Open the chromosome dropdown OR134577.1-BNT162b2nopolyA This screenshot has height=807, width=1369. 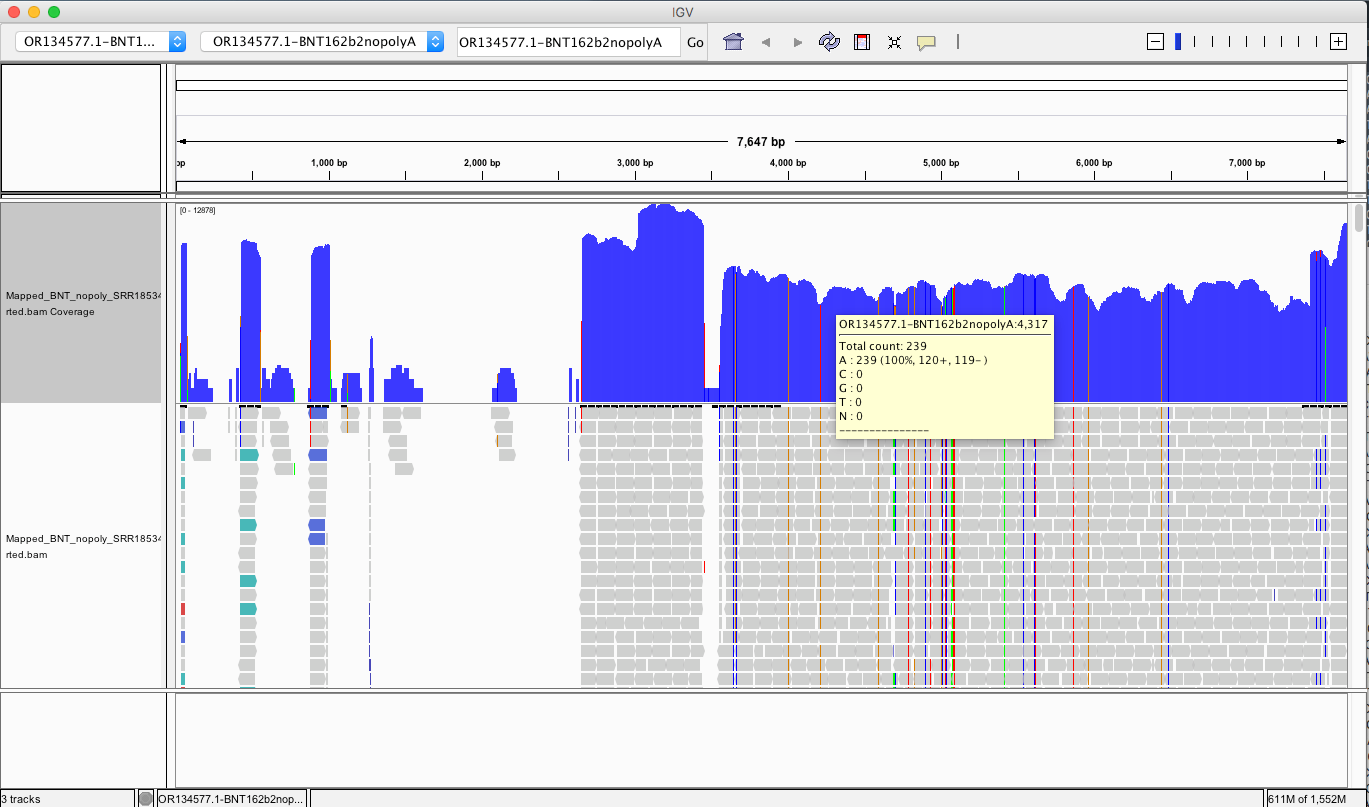[322, 42]
